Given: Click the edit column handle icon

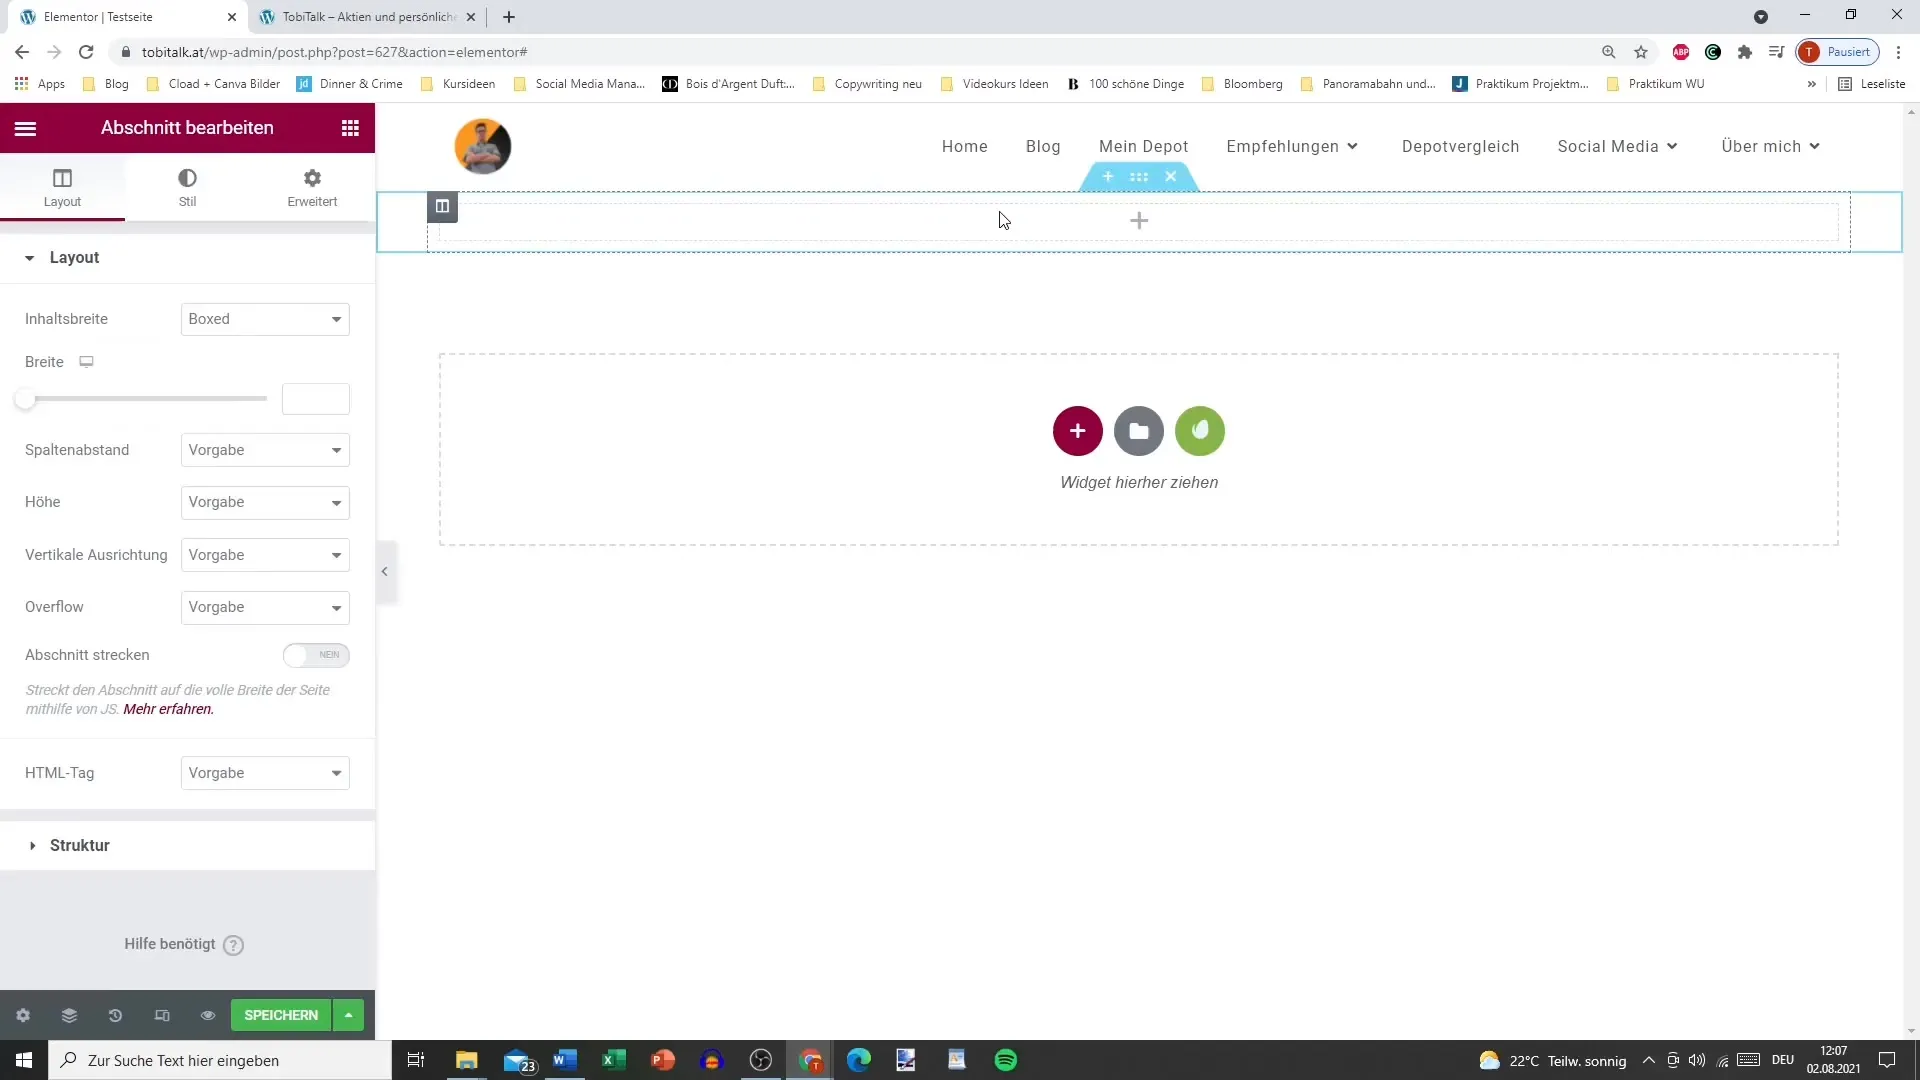Looking at the screenshot, I should click(x=442, y=206).
